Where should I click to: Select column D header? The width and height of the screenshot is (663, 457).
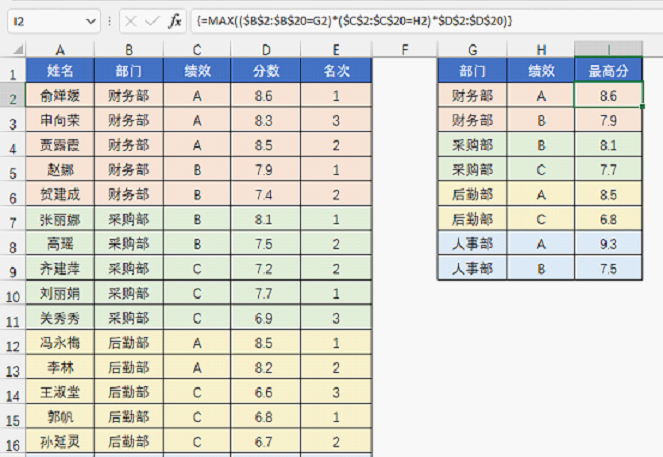tap(266, 50)
